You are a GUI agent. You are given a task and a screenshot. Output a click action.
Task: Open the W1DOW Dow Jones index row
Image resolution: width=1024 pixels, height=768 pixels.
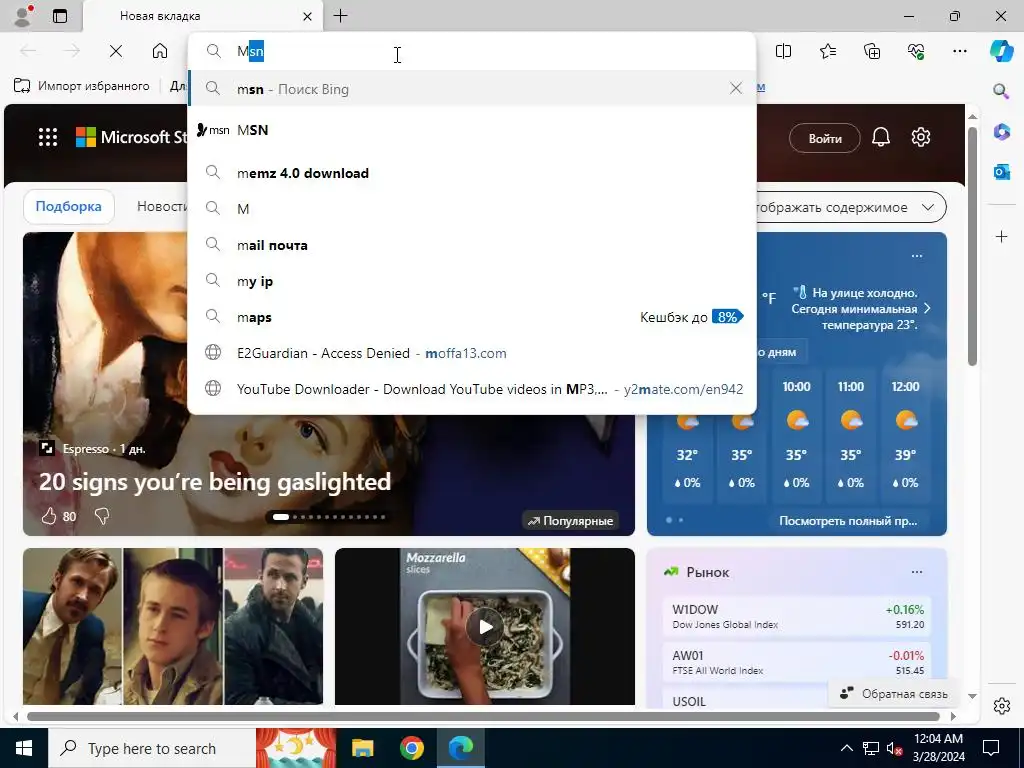(797, 616)
